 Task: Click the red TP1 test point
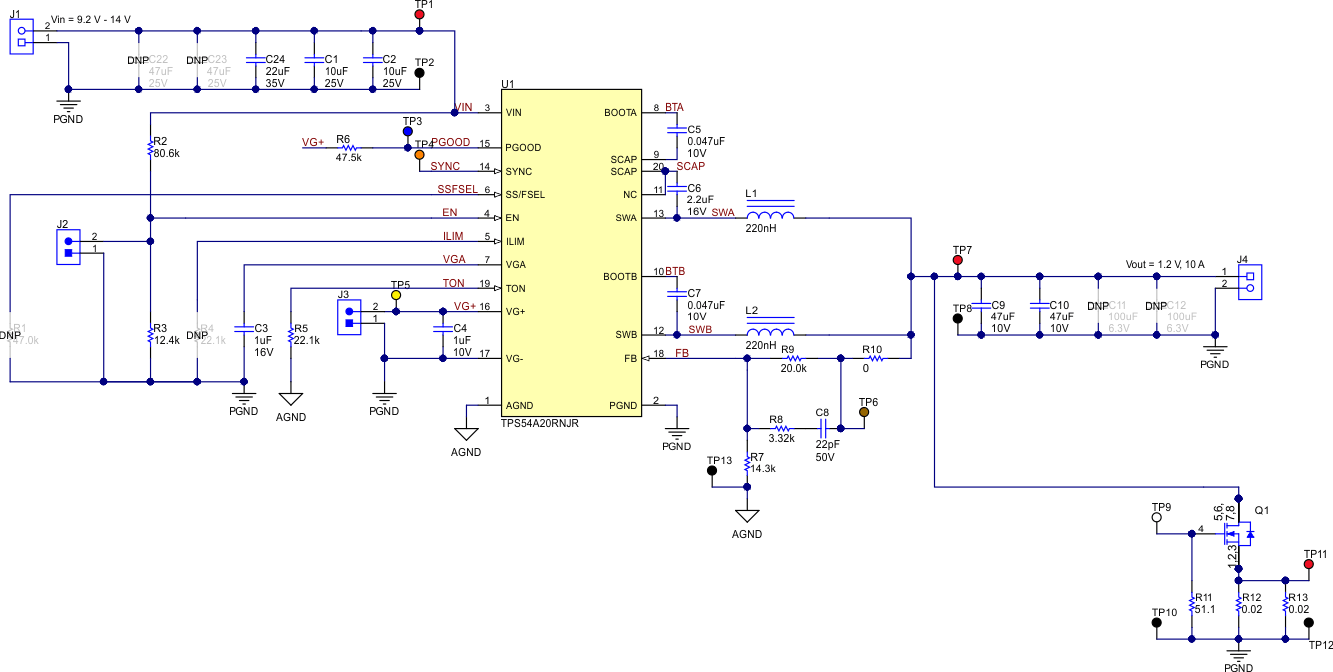[x=421, y=16]
